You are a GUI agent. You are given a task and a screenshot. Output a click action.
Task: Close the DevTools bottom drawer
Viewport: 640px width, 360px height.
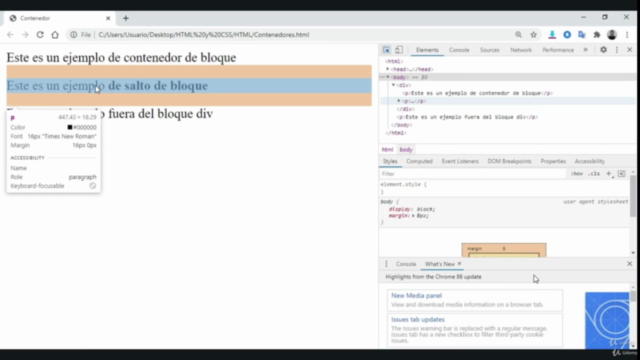point(629,264)
